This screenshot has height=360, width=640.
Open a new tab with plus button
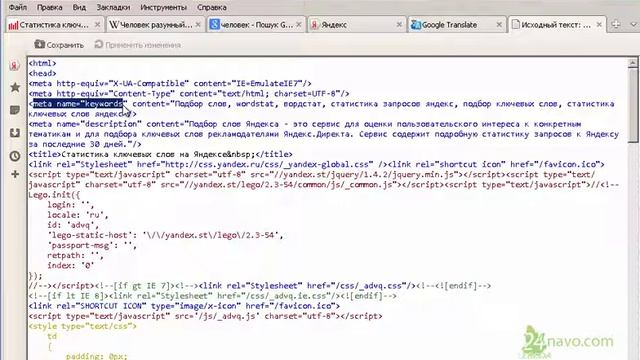click(616, 24)
